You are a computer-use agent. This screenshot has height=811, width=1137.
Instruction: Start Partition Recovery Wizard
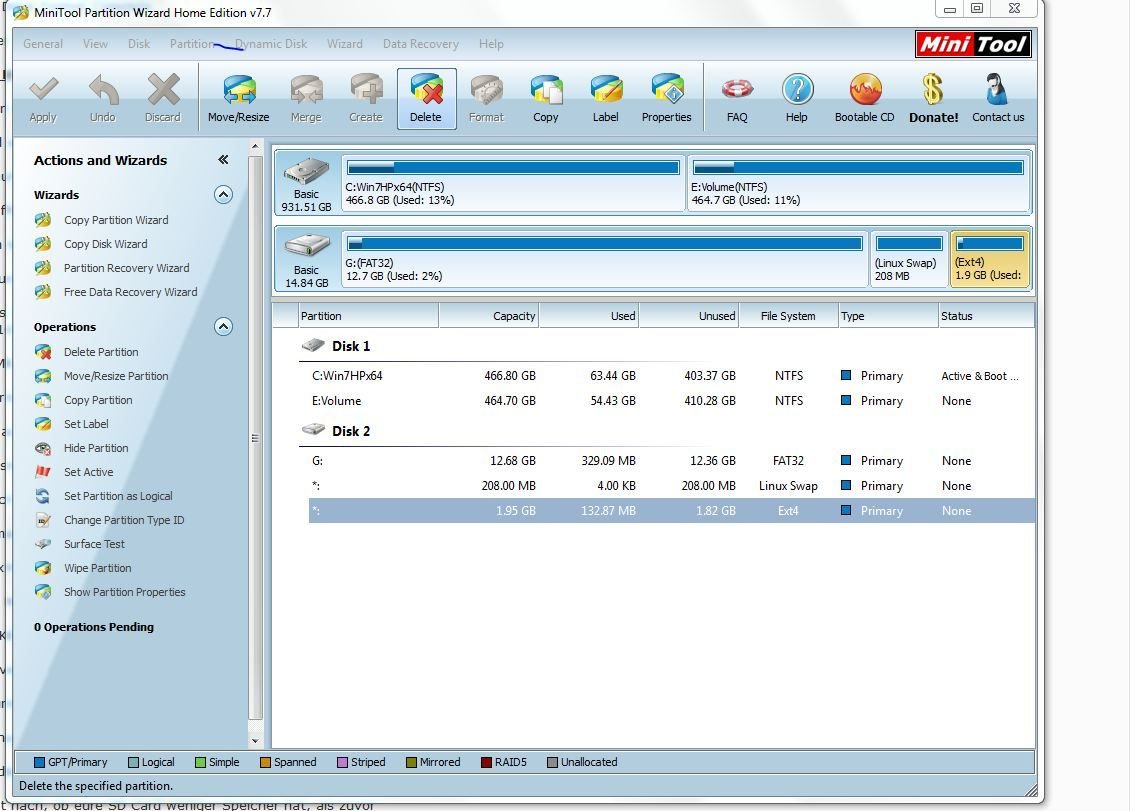[x=126, y=268]
